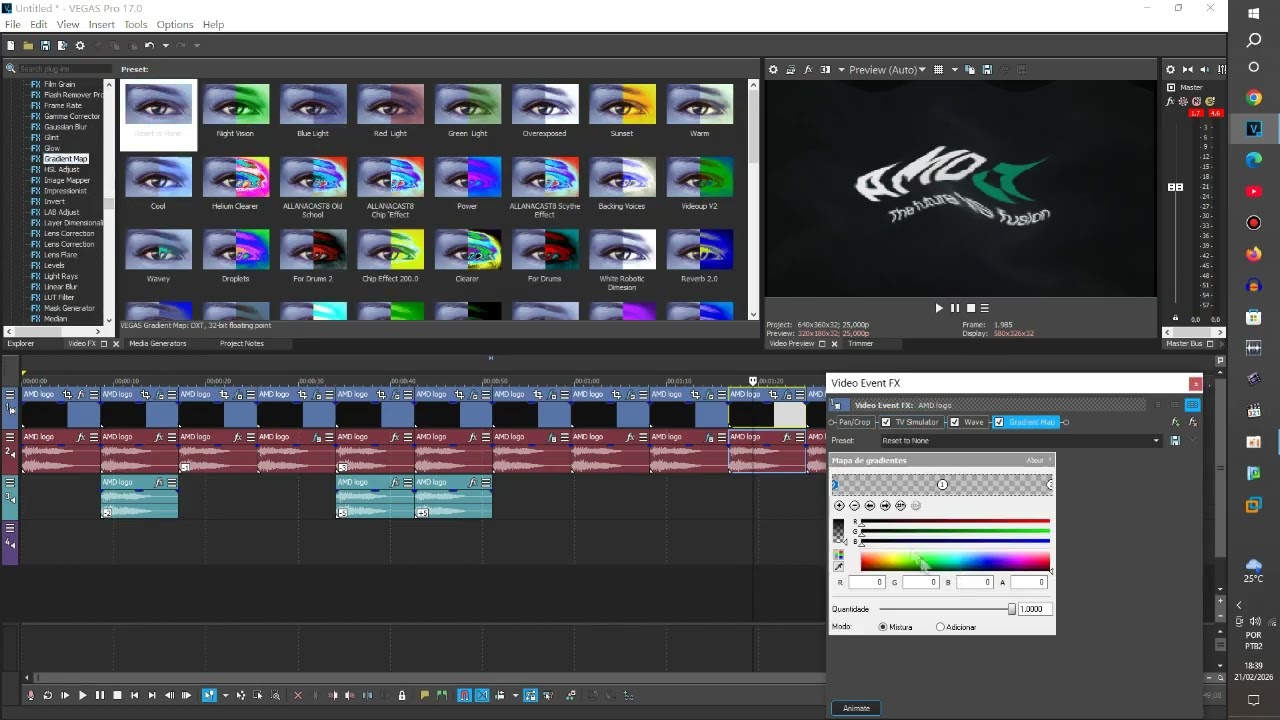
Task: Toggle Gradient Map effect checkbox
Action: tap(998, 422)
